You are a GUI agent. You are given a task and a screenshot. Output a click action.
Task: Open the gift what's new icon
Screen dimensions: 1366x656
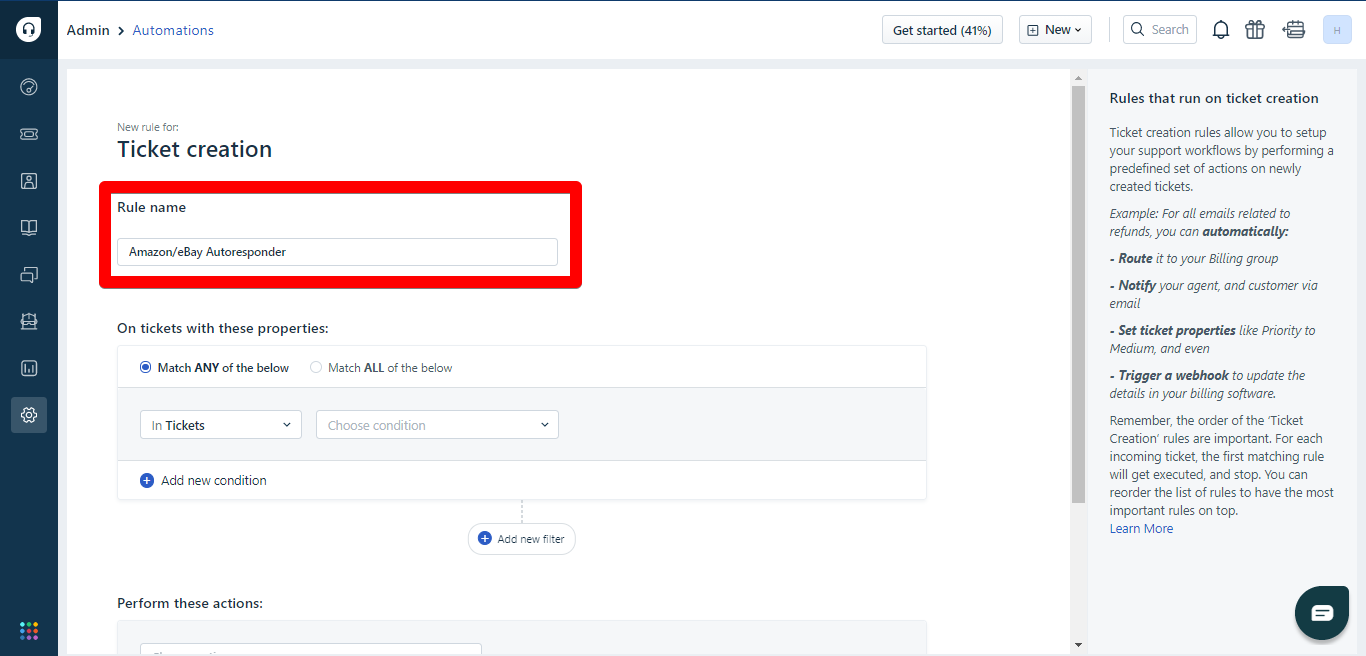click(x=1255, y=30)
